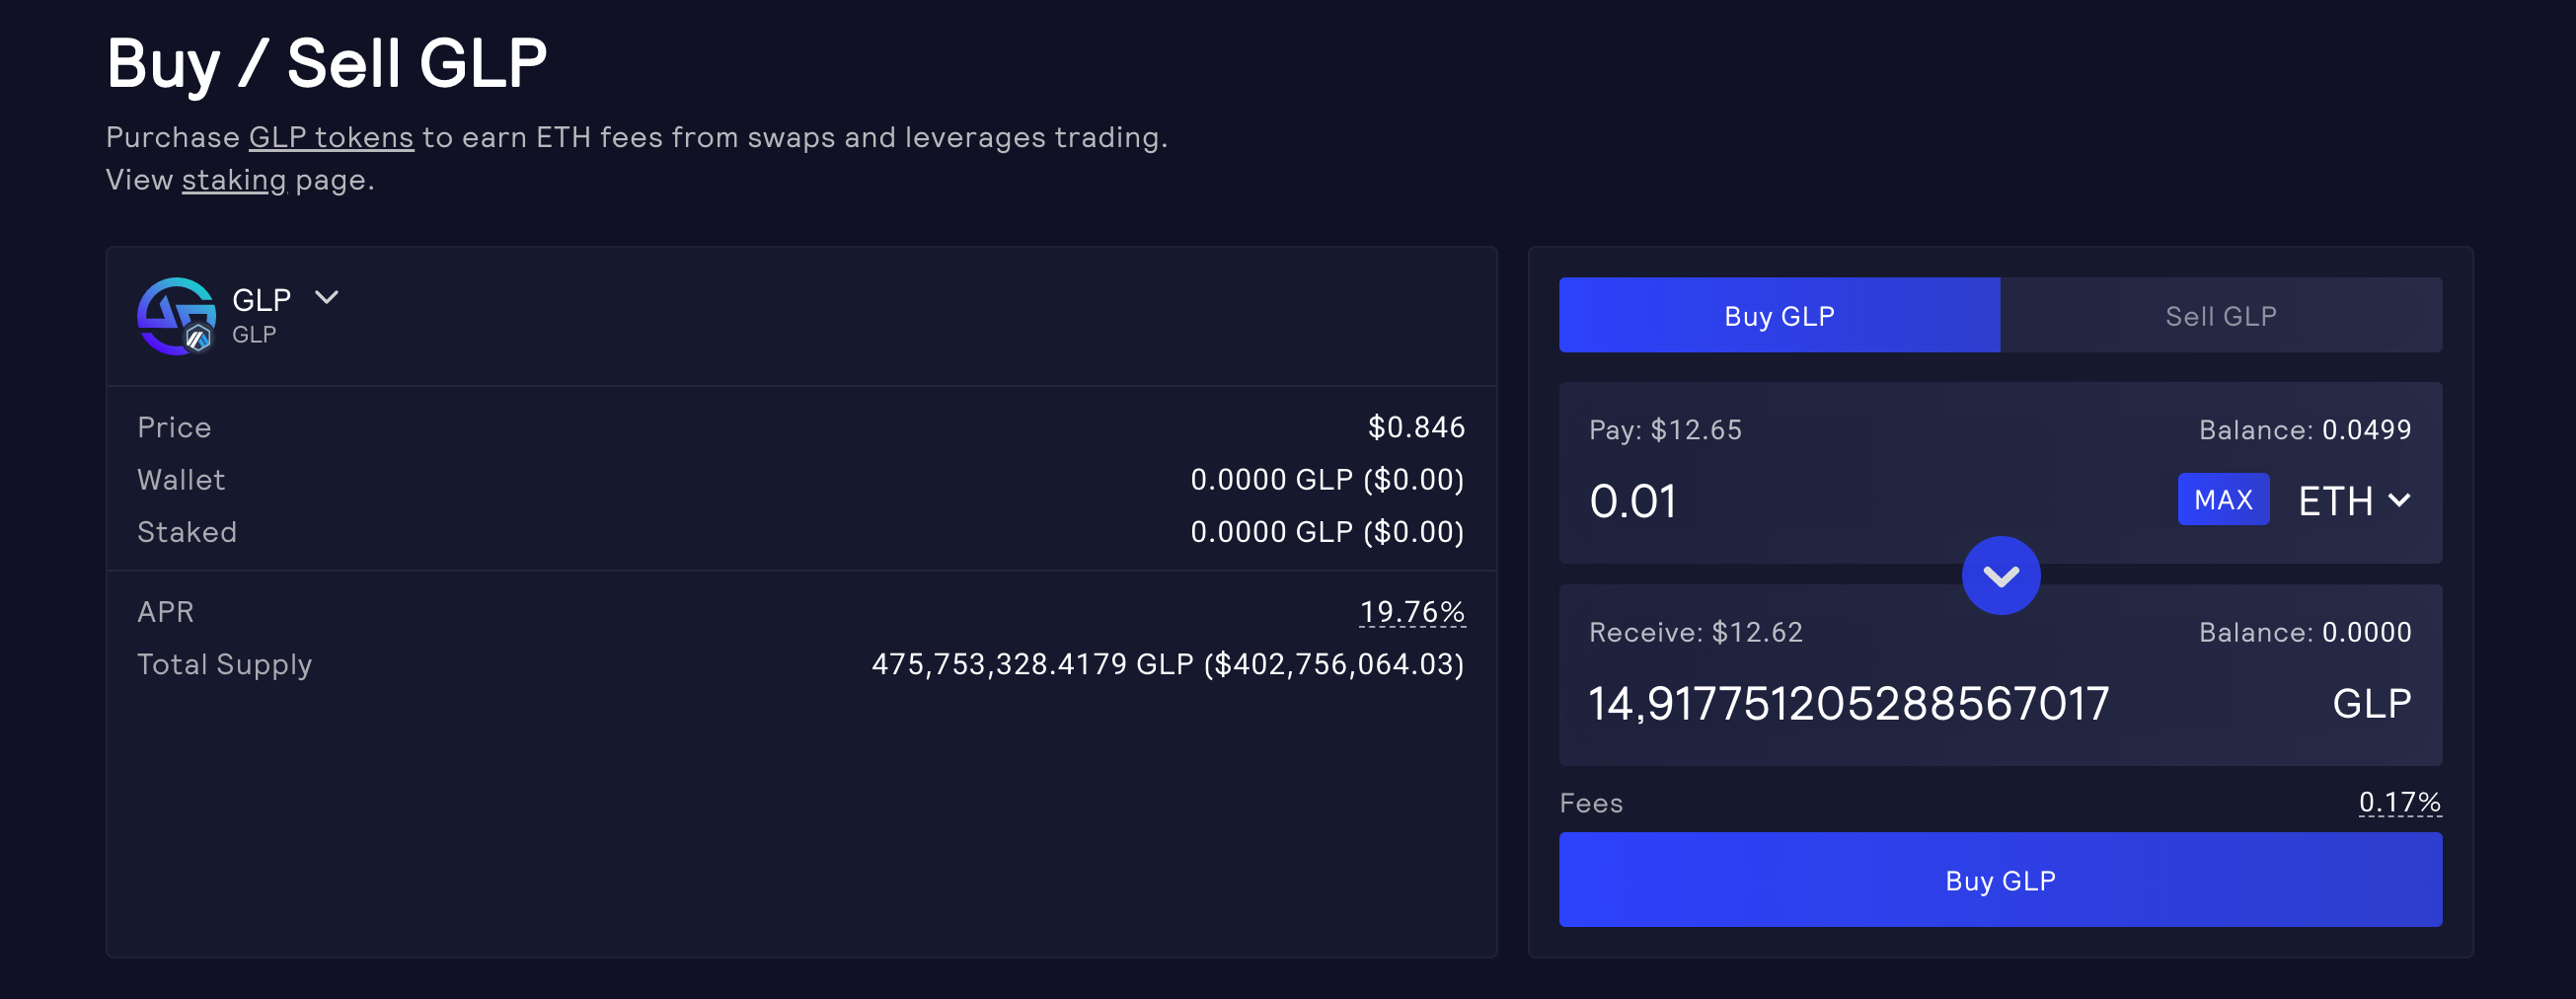Click the Receive: $12.62 label
This screenshot has width=2576, height=999.
click(x=1696, y=632)
